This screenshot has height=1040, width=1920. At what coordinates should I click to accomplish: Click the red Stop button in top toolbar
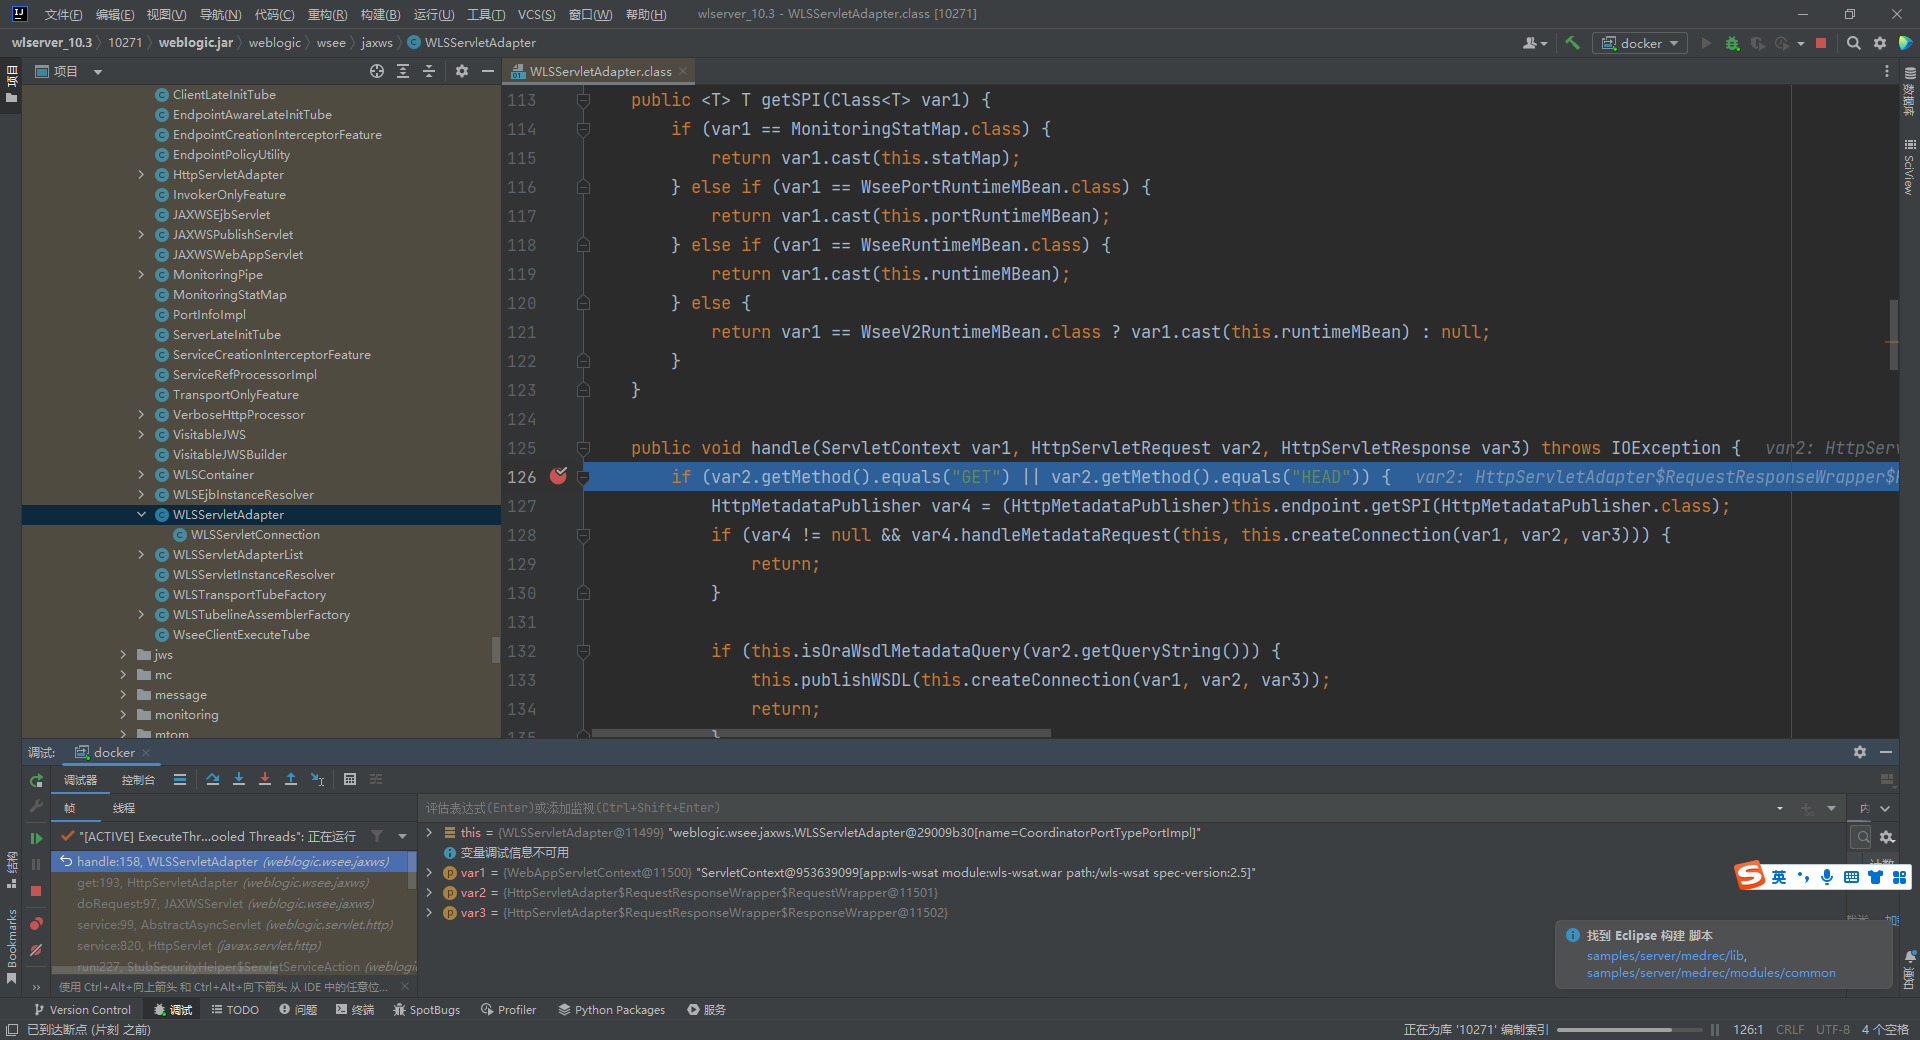pos(1821,43)
